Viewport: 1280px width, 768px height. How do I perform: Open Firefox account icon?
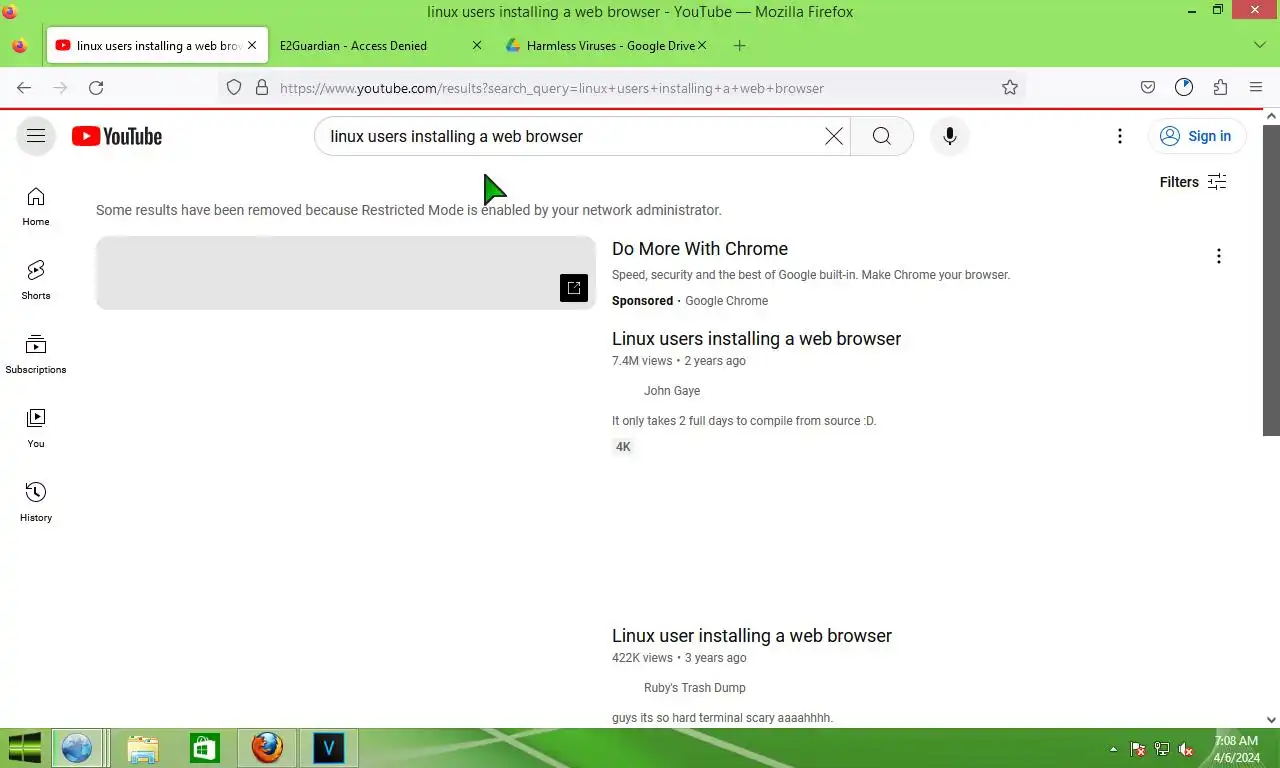coord(1184,88)
